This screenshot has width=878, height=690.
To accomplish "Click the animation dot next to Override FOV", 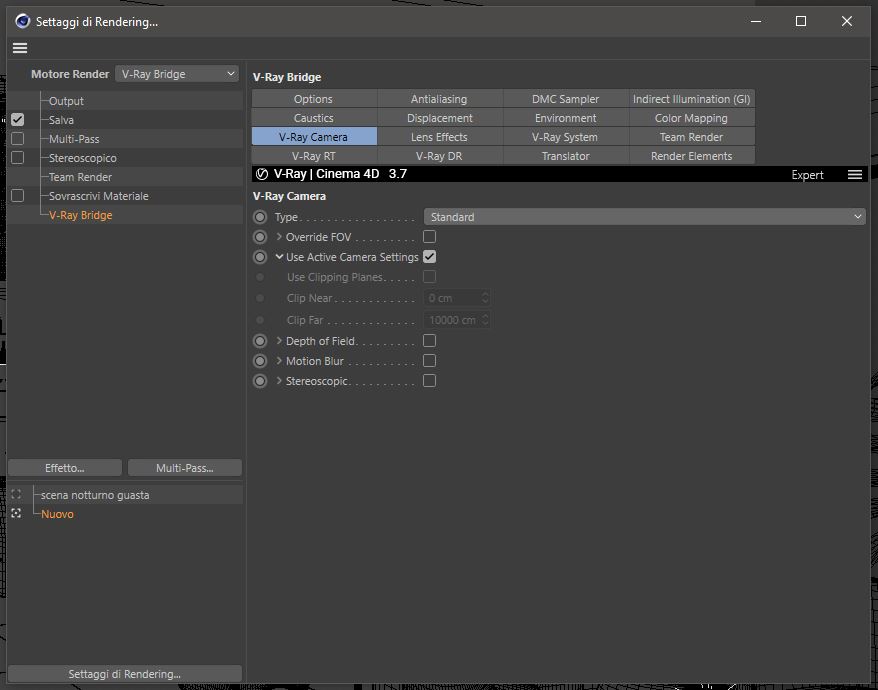I will (x=260, y=237).
